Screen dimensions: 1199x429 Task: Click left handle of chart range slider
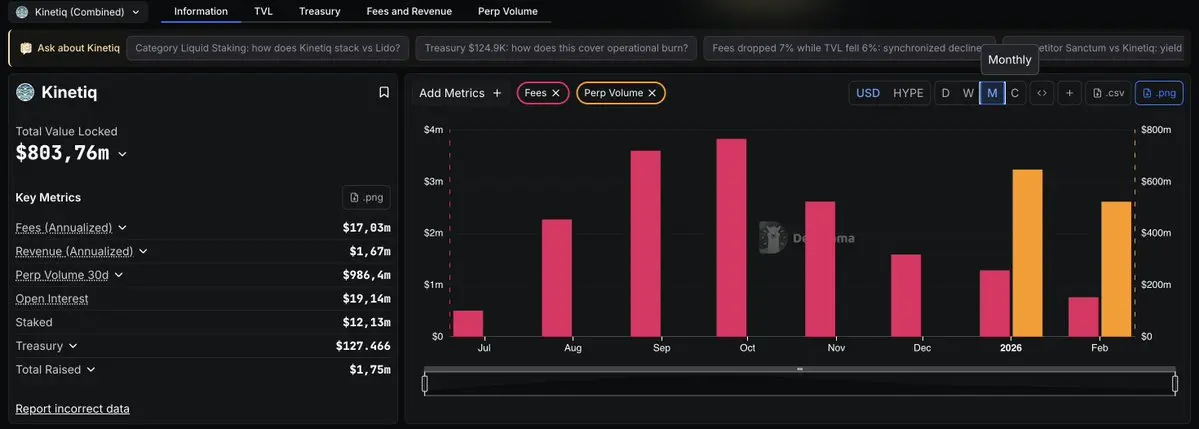[x=424, y=383]
